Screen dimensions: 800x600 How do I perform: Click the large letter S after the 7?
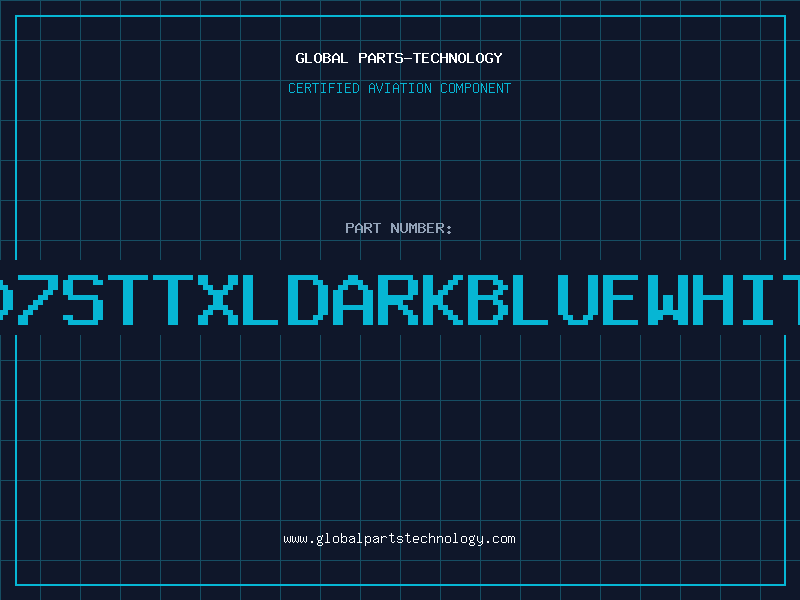point(83,300)
